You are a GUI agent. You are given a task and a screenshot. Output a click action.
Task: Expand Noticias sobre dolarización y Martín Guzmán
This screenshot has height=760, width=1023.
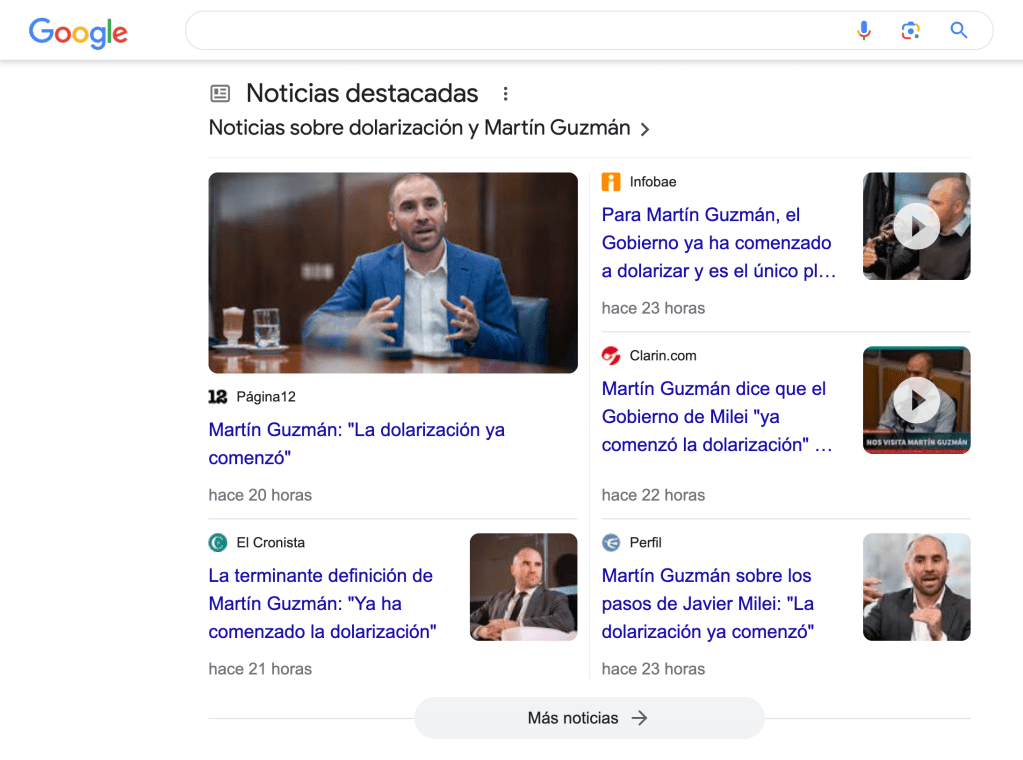[x=645, y=129]
